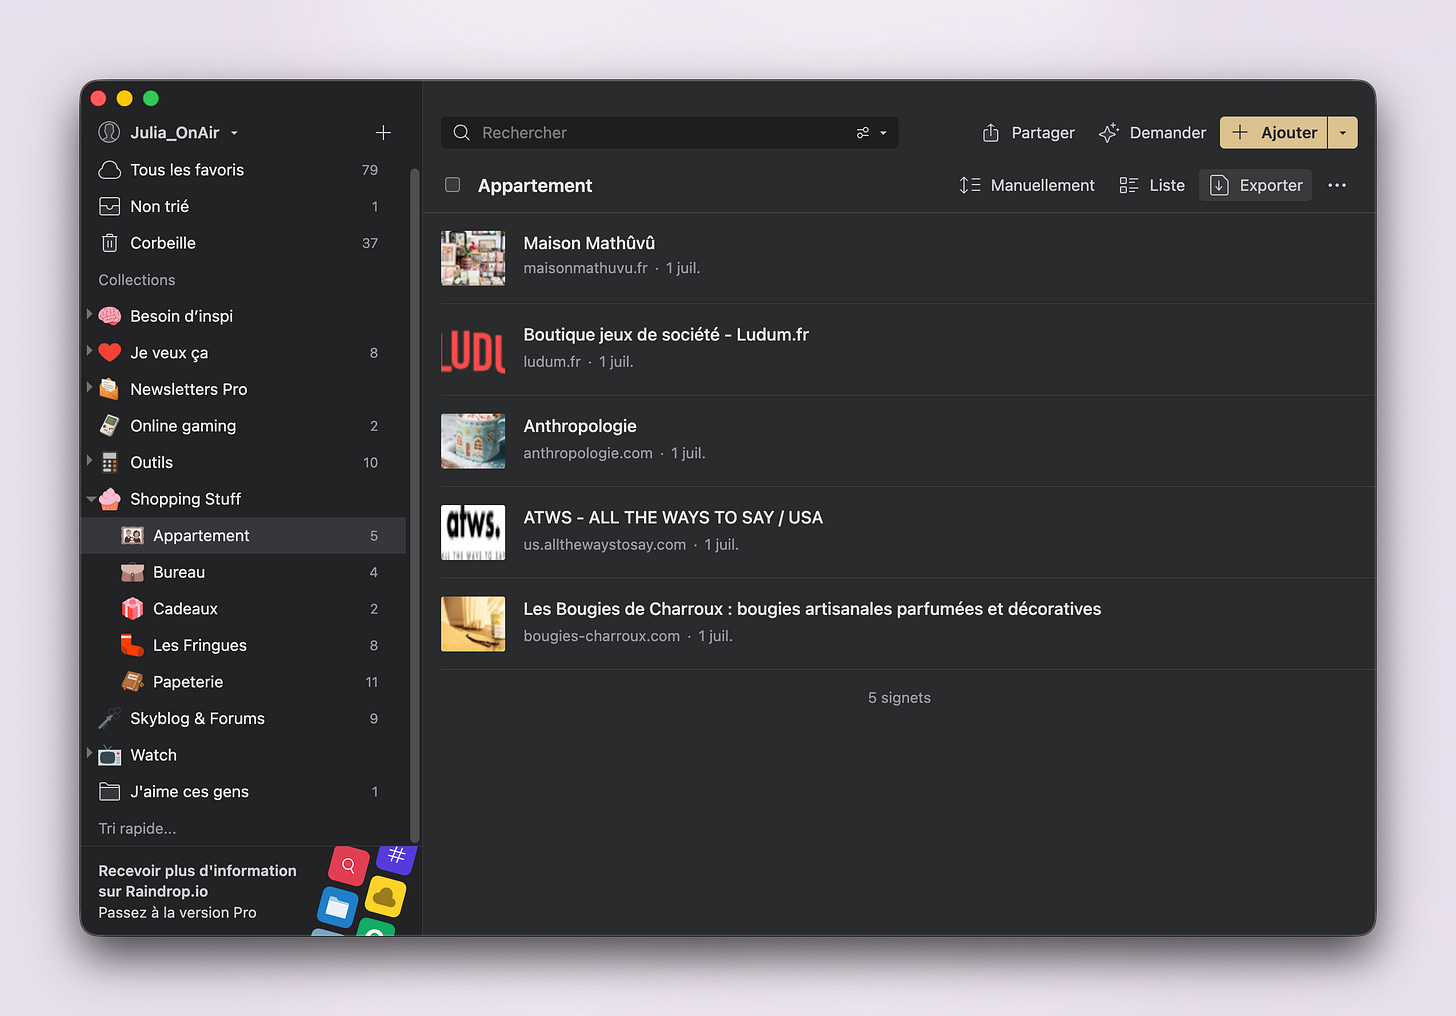Click the microphone icon of Skyblog & Forums

[110, 718]
